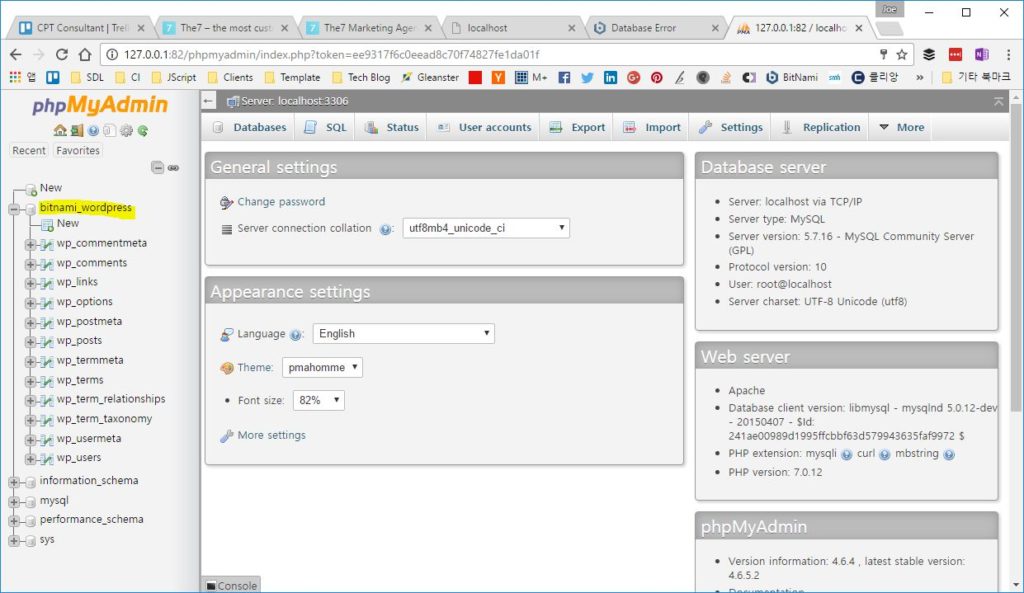Open the More menu in top tabs
1024x593 pixels.
pos(901,127)
